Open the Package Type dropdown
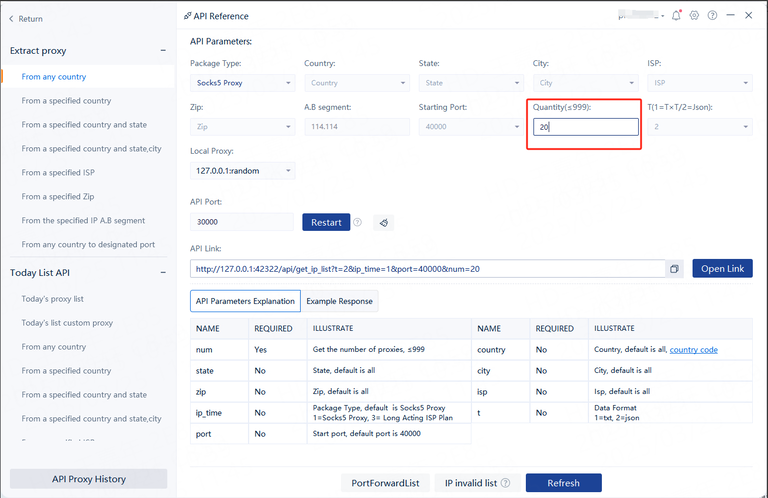 (x=242, y=83)
